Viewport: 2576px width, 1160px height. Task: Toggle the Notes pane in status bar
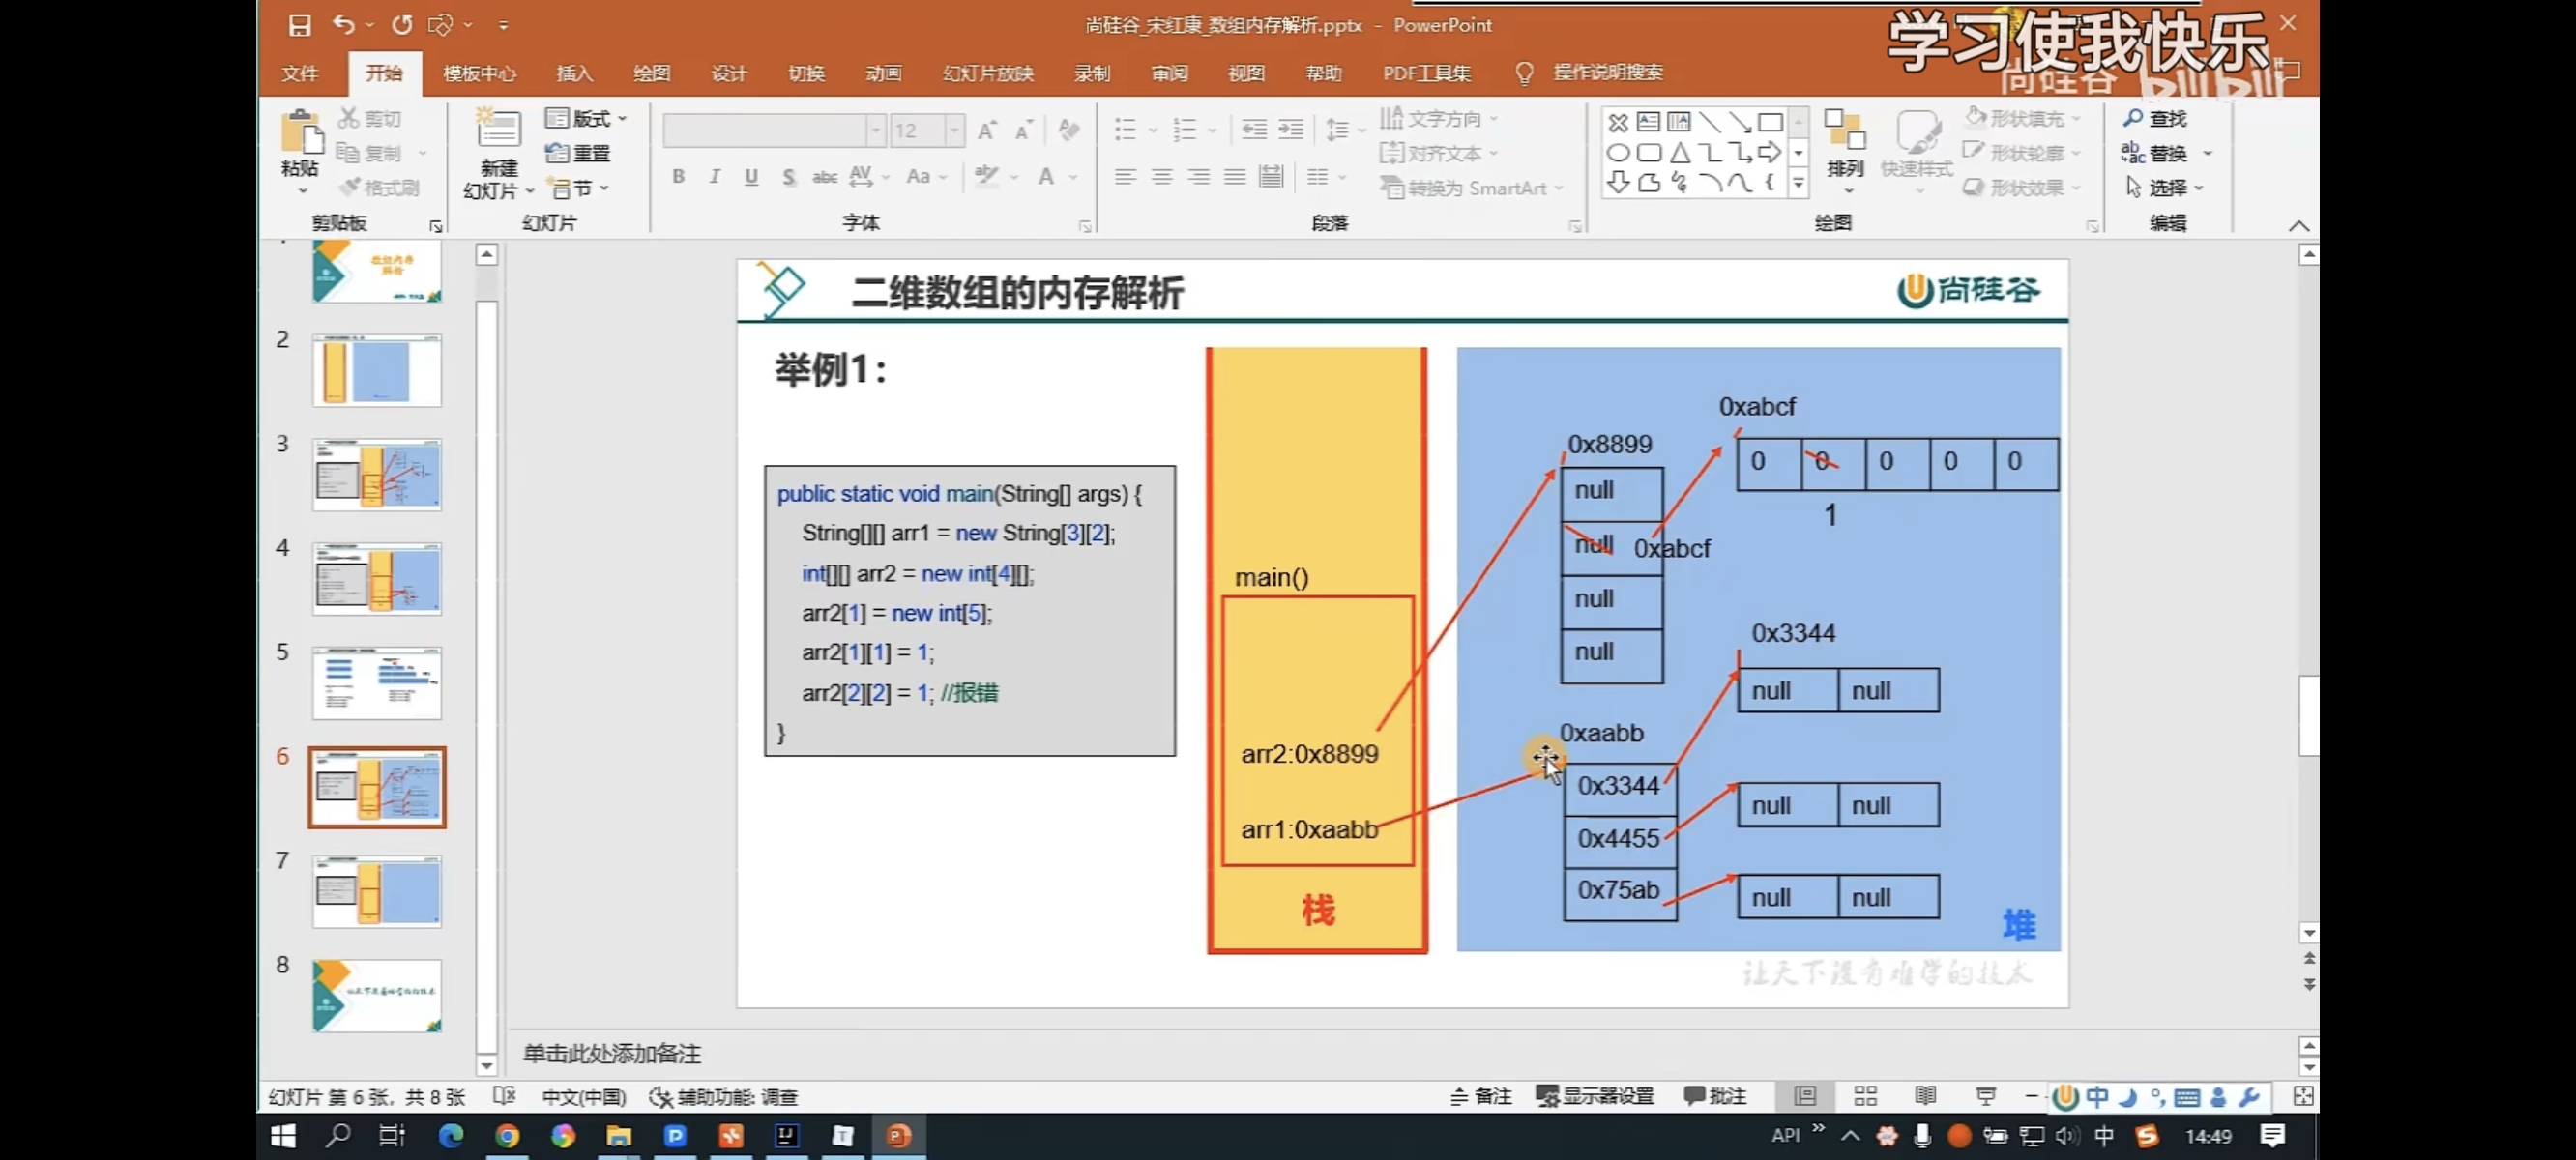tap(1481, 1096)
